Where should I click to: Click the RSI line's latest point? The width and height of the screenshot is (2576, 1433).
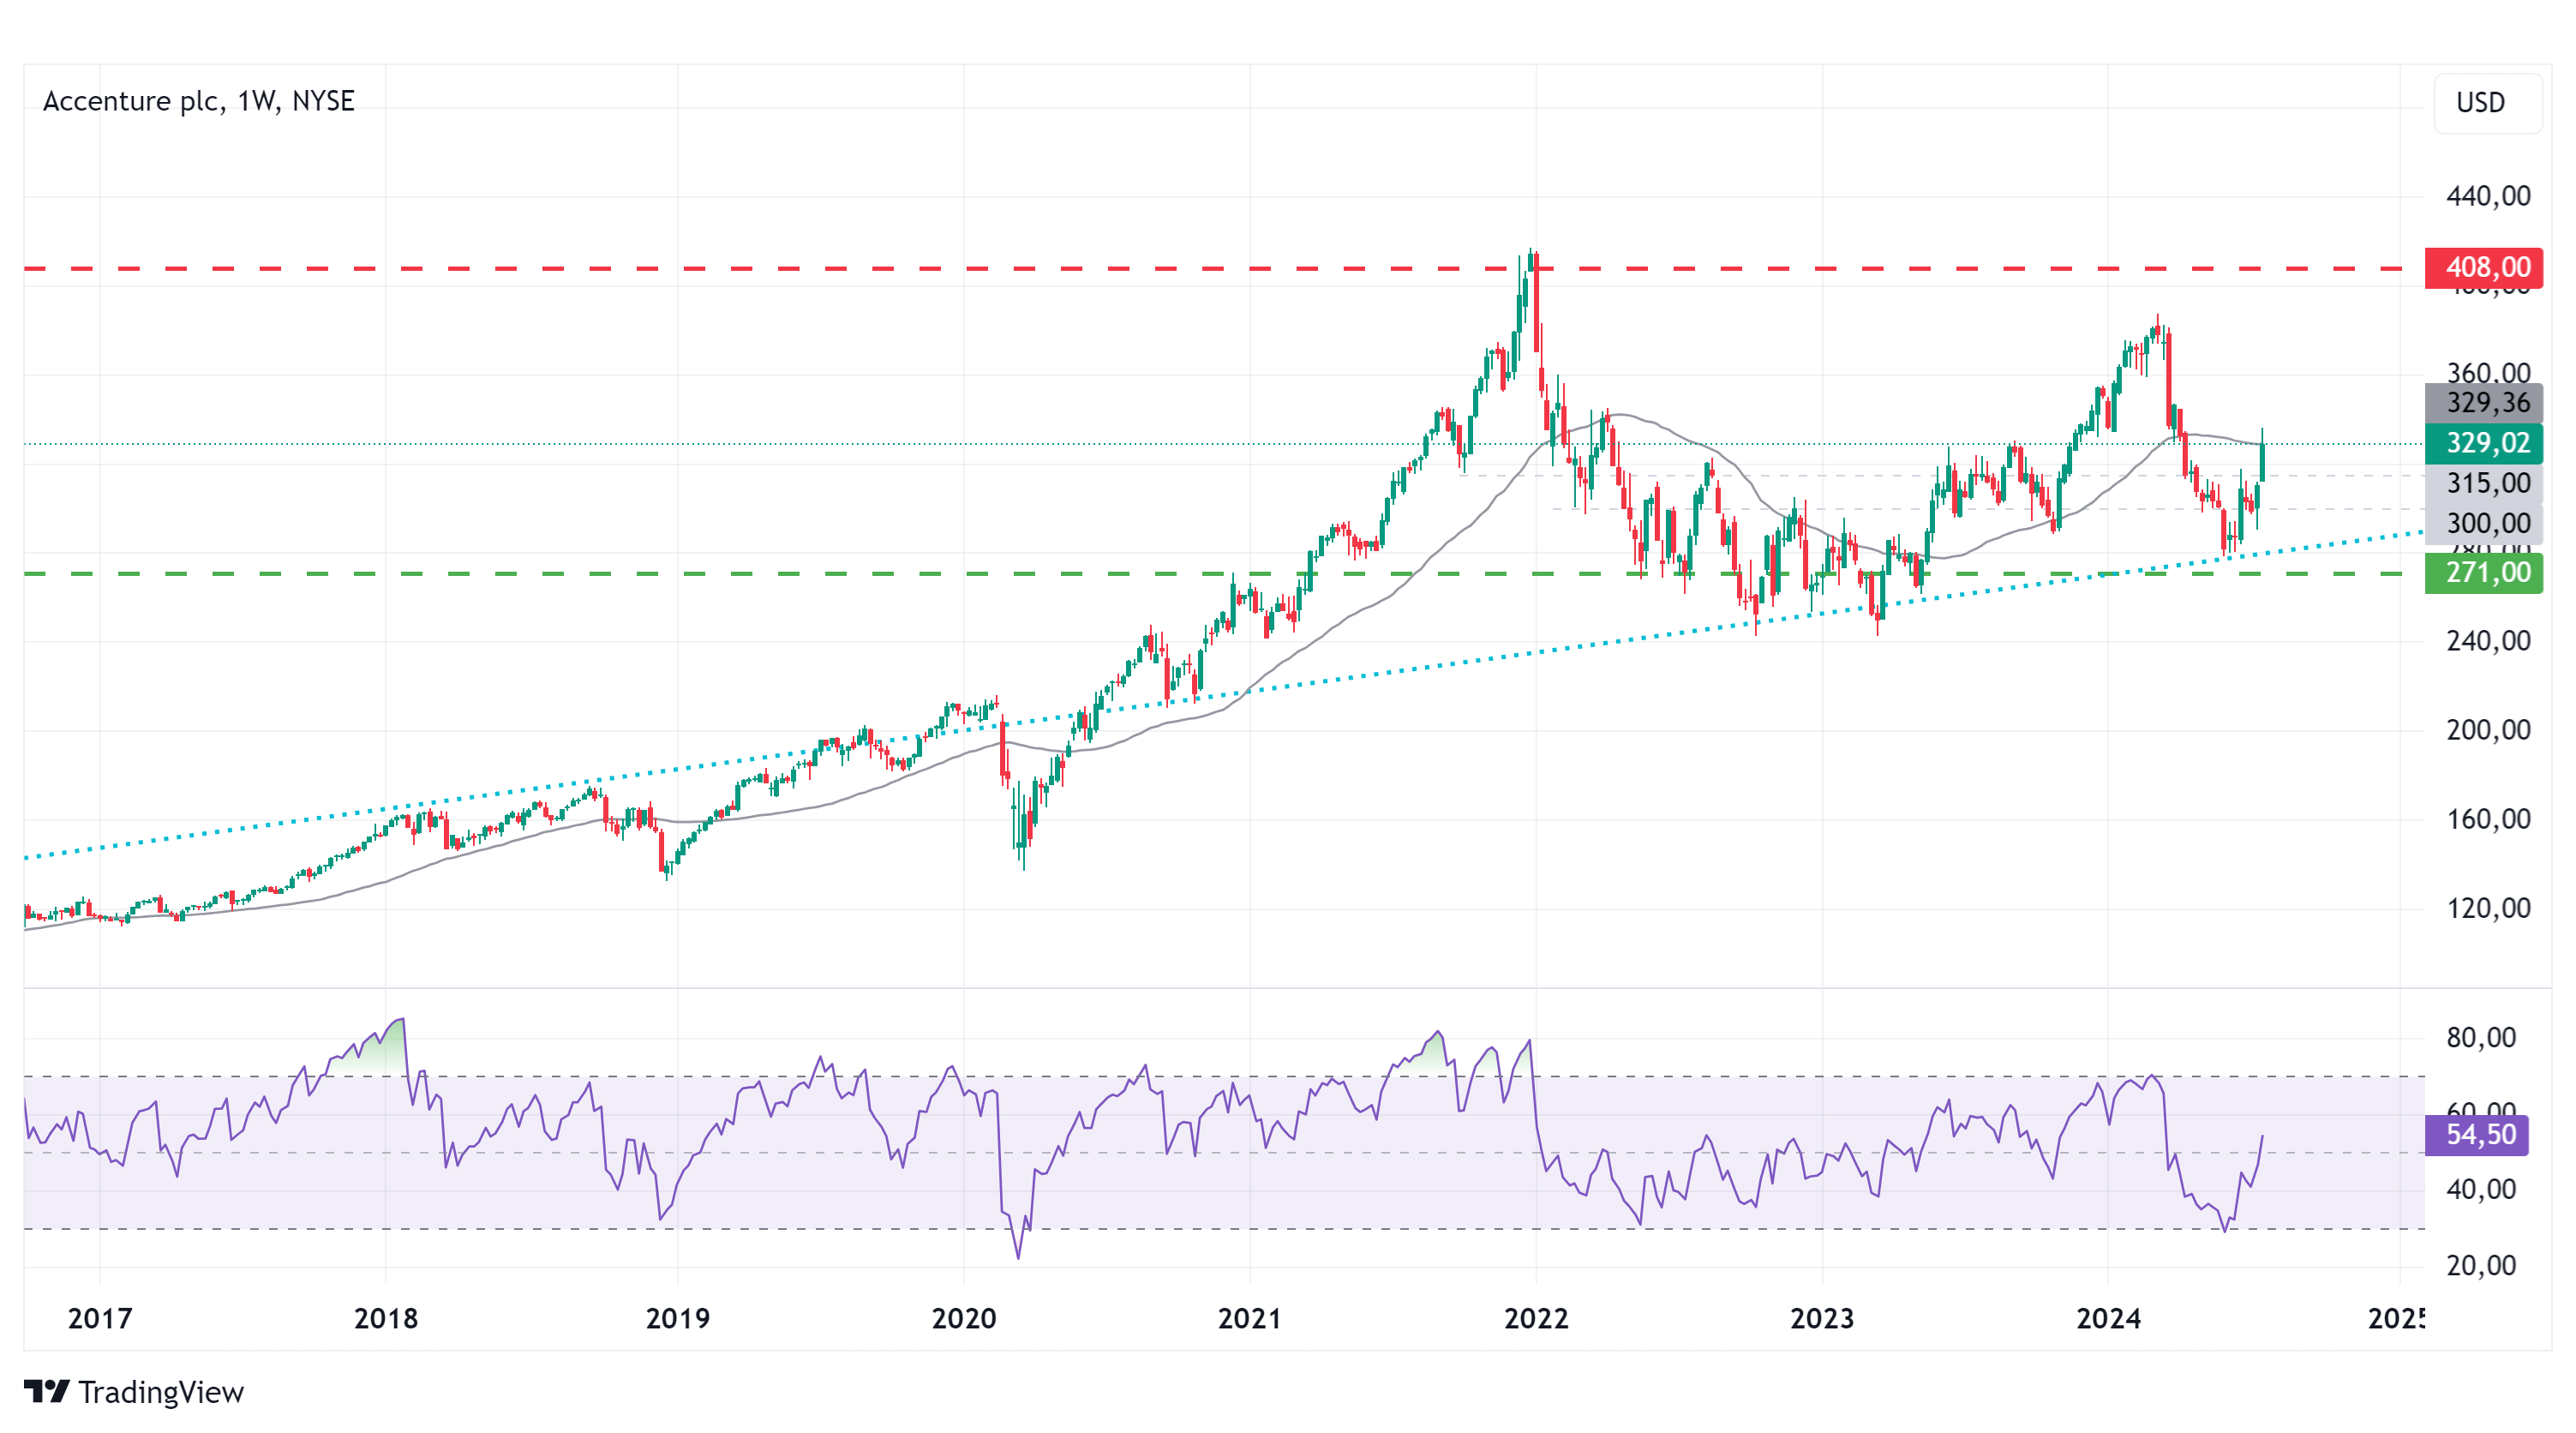pos(2262,1136)
